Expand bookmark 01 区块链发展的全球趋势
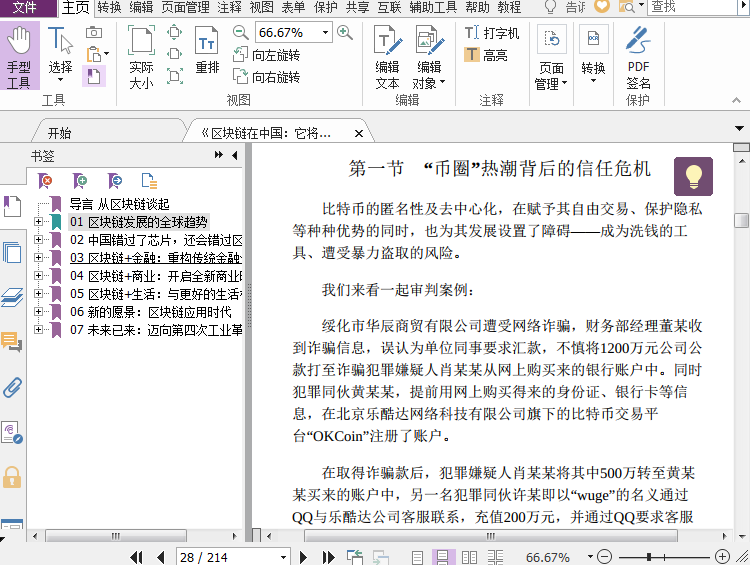 38,222
